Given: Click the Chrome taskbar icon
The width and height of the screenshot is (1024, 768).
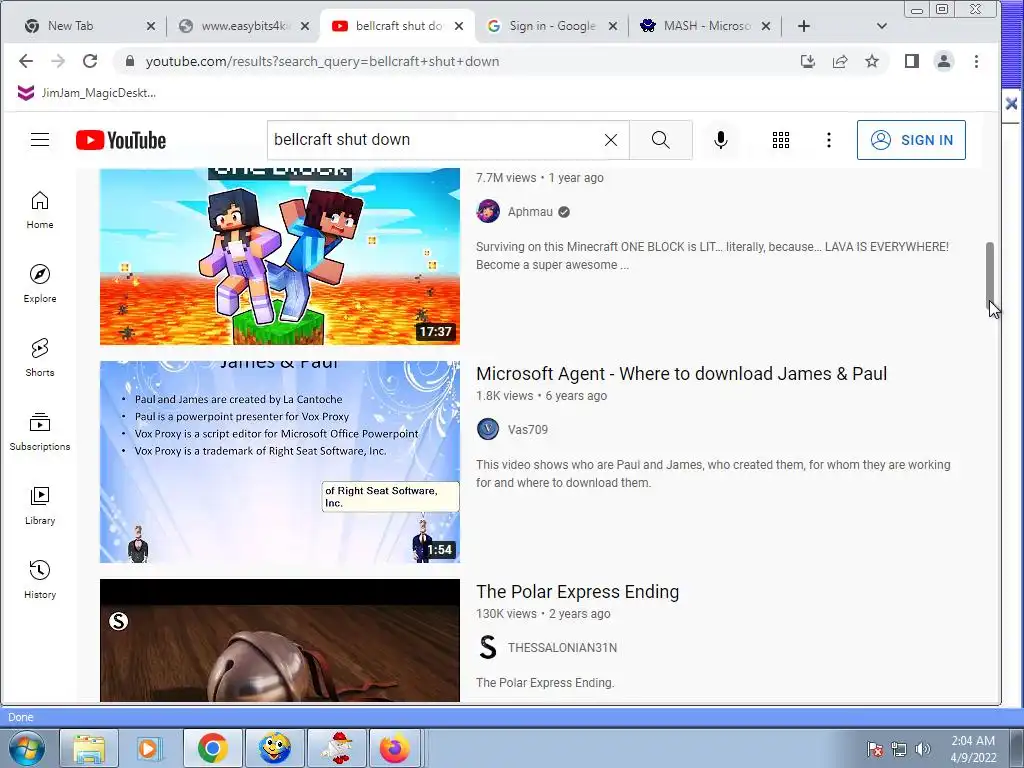Looking at the screenshot, I should click(x=212, y=748).
